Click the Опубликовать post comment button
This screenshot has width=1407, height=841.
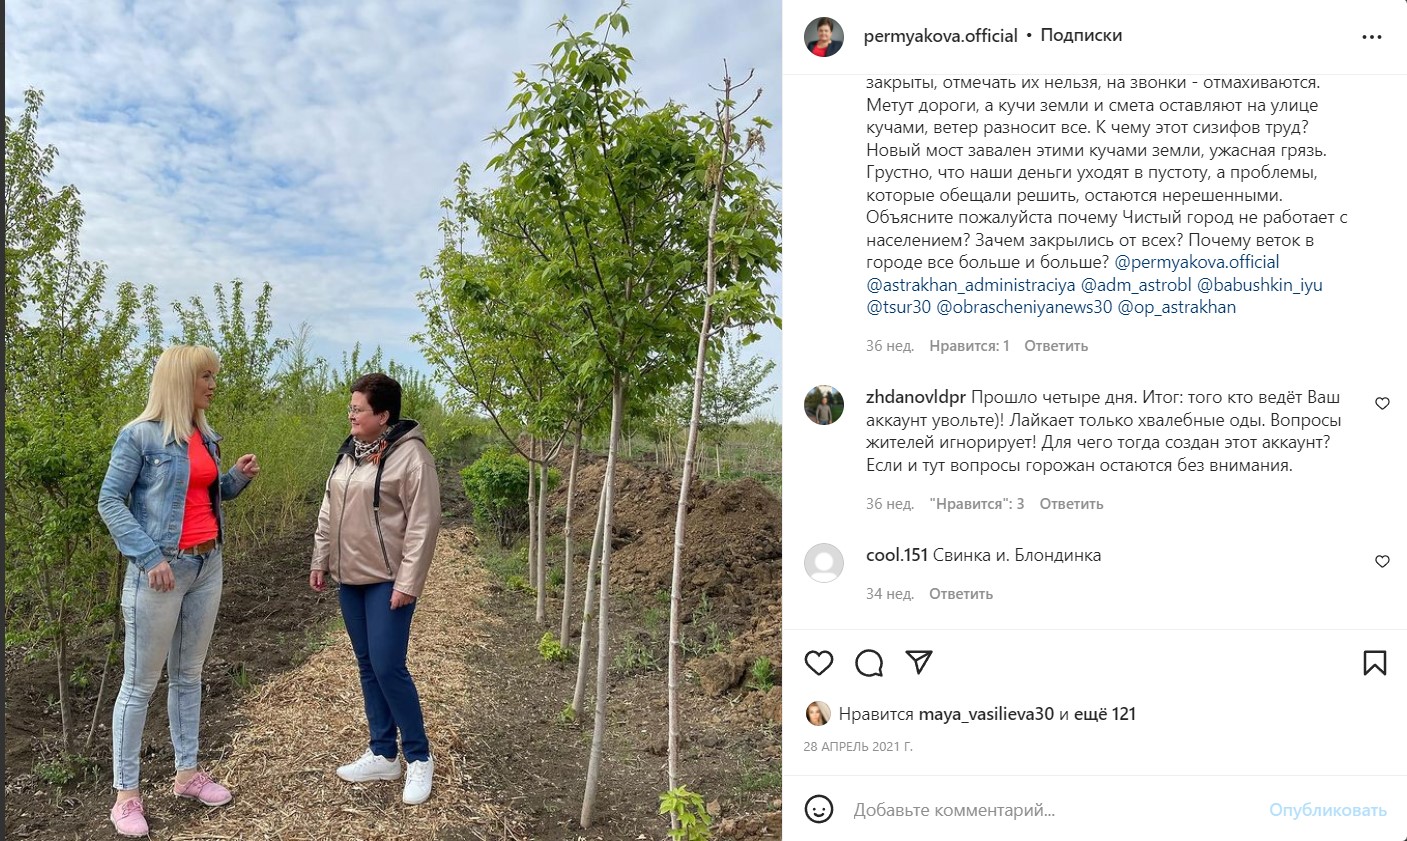click(x=1328, y=810)
